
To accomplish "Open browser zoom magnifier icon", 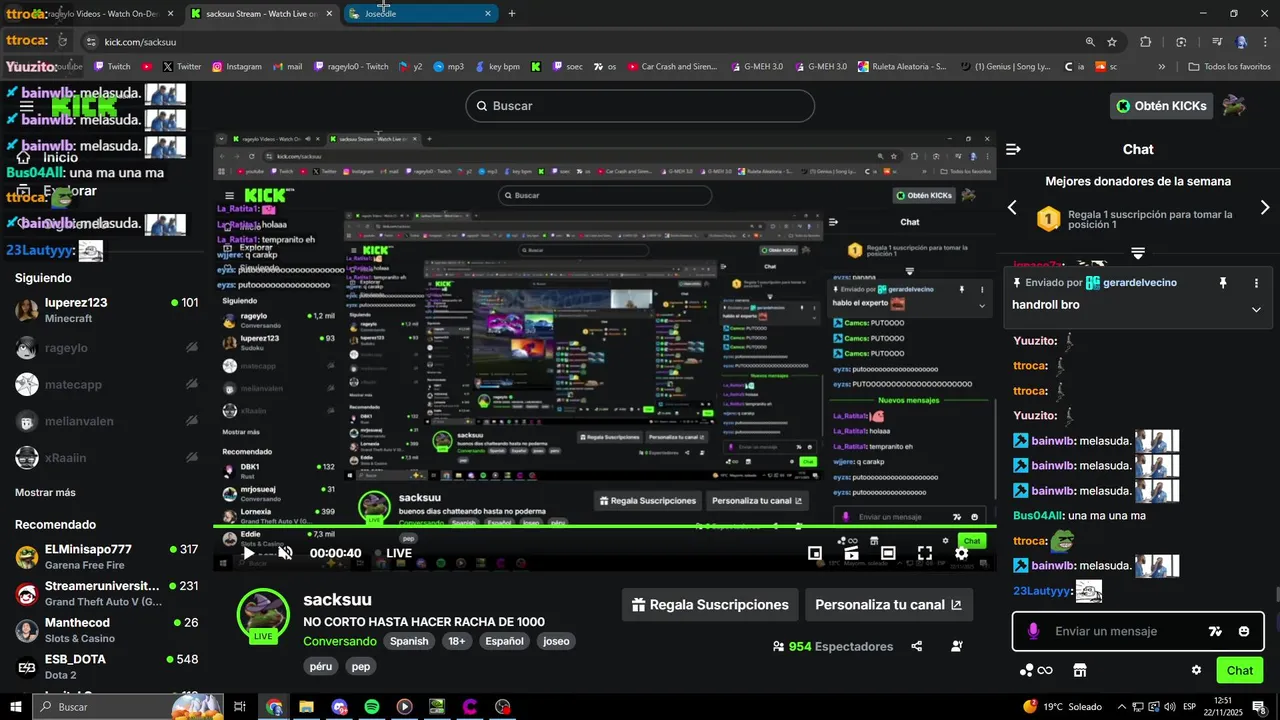I will [1090, 42].
